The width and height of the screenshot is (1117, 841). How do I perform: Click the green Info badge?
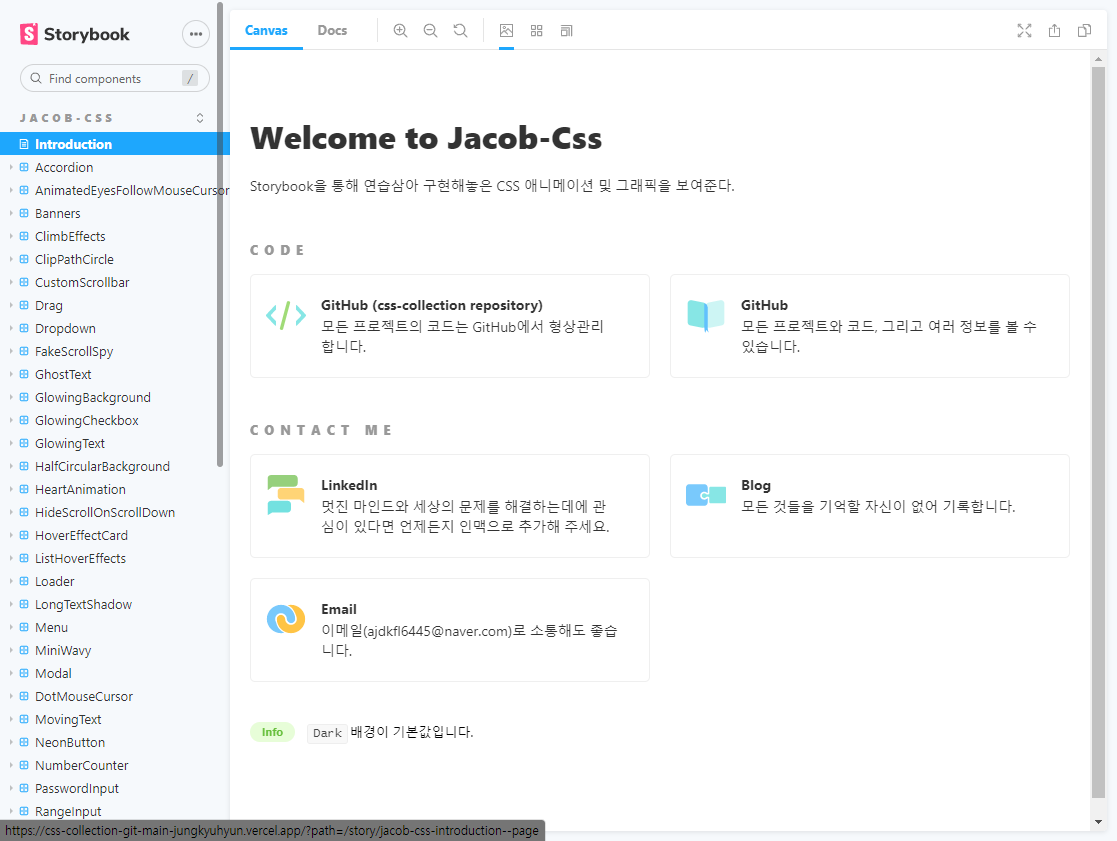(x=272, y=732)
